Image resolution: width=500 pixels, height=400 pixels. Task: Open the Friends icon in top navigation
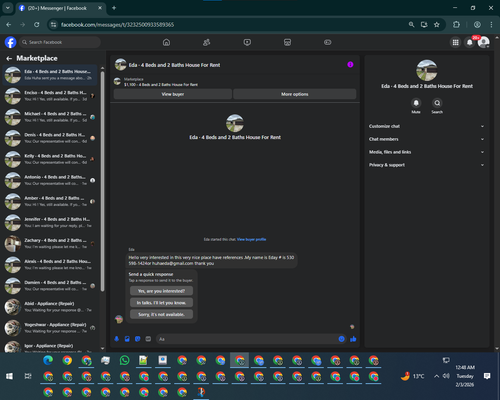click(207, 42)
